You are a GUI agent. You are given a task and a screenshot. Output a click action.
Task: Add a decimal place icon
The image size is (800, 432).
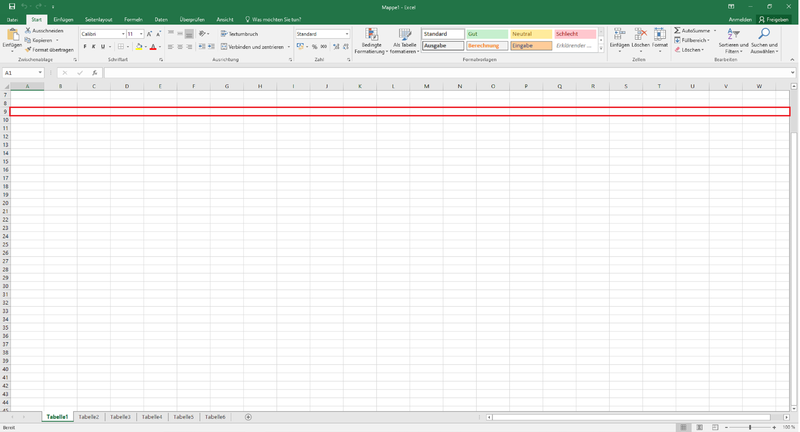336,47
